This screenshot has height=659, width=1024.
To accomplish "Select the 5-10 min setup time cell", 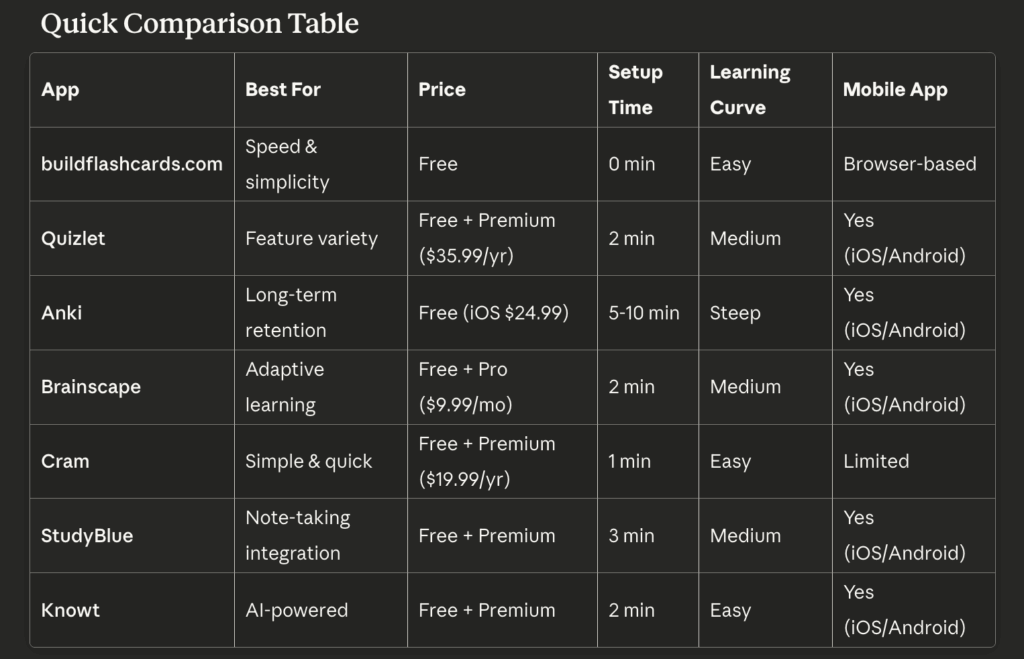I will click(644, 313).
